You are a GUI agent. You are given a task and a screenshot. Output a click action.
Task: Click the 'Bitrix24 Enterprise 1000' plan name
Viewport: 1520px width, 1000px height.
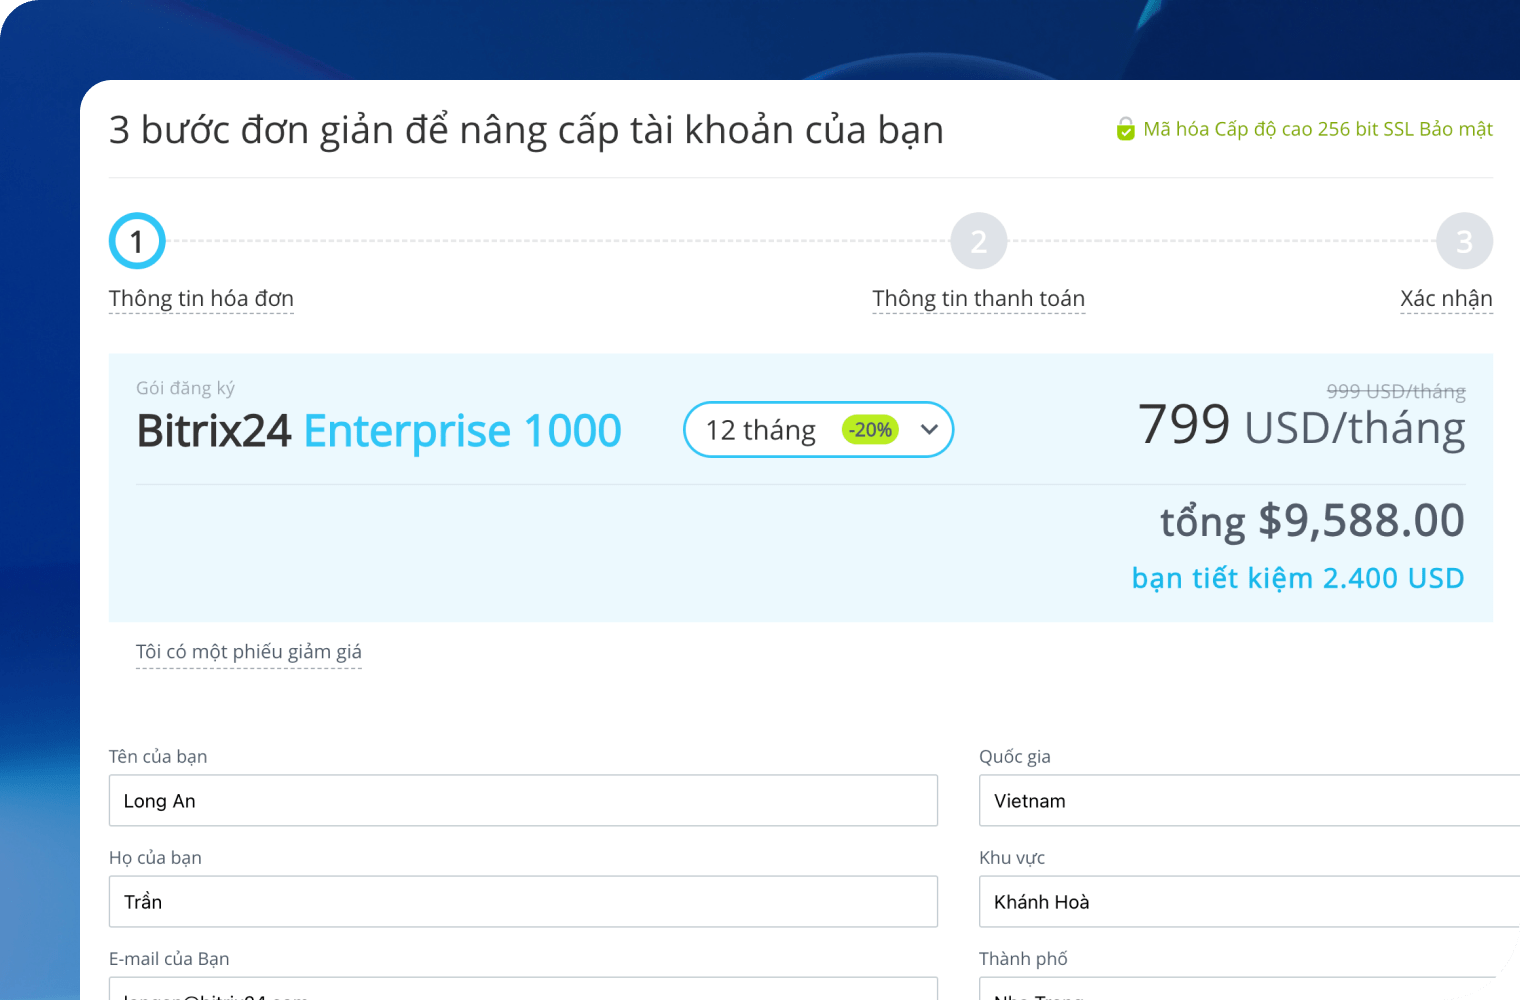379,431
